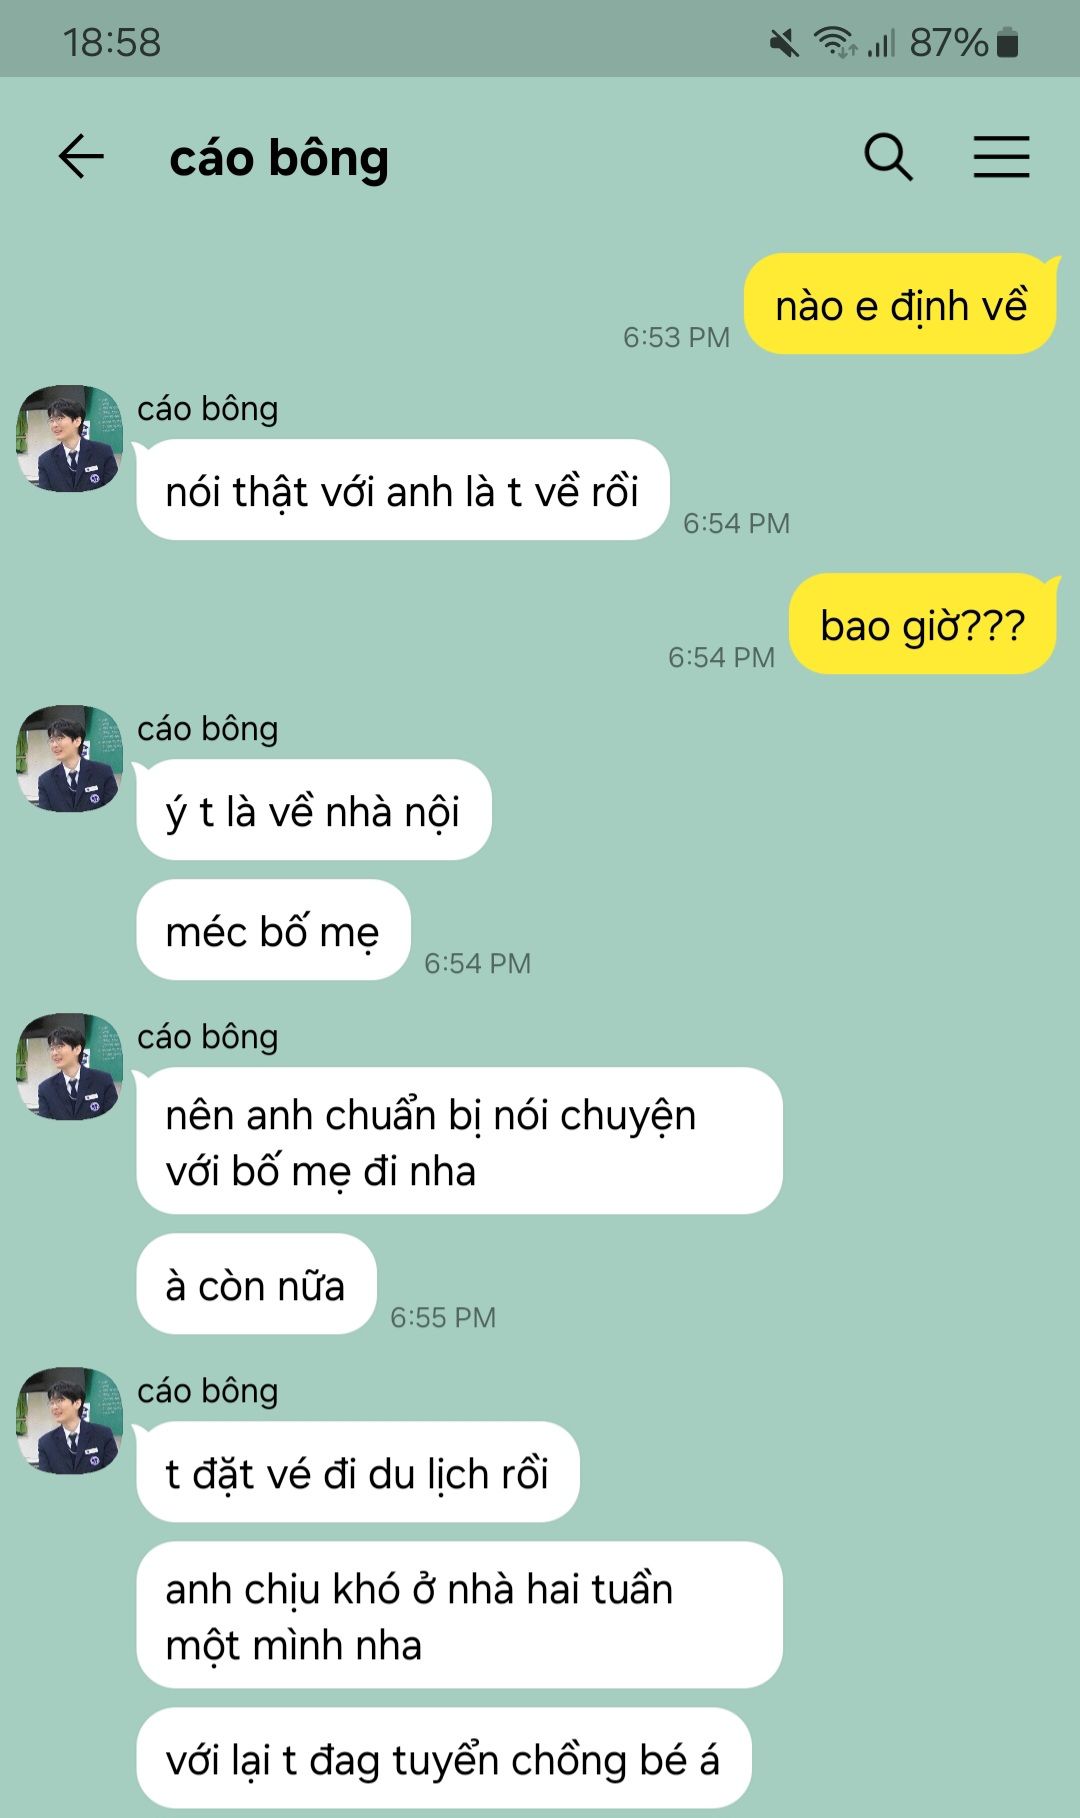Tap the Wi-Fi icon in status bar

[x=834, y=42]
